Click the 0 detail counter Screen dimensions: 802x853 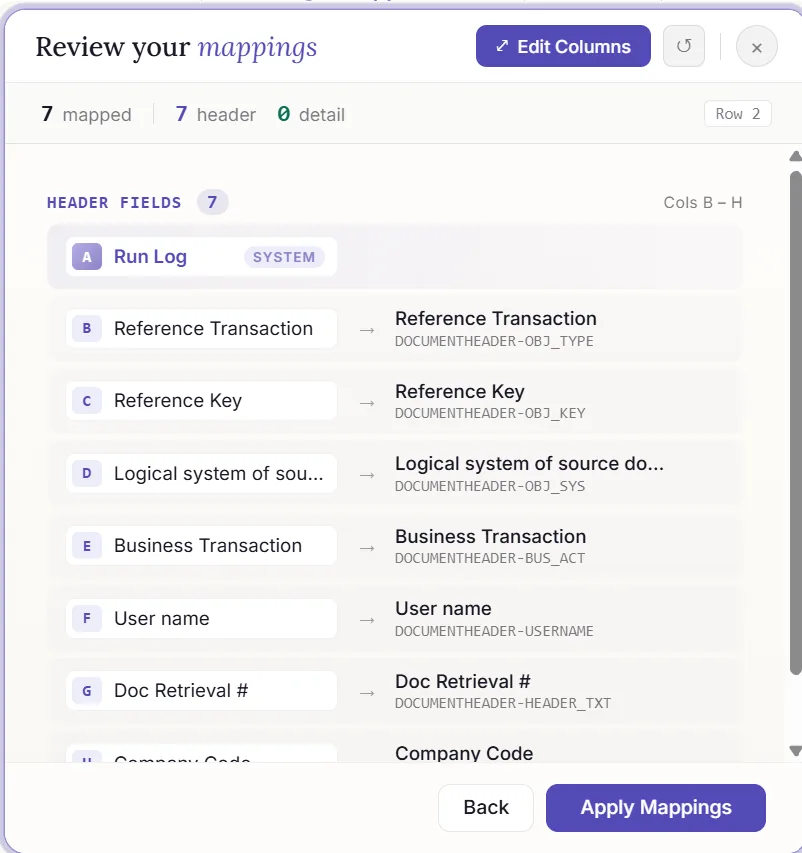(x=311, y=114)
